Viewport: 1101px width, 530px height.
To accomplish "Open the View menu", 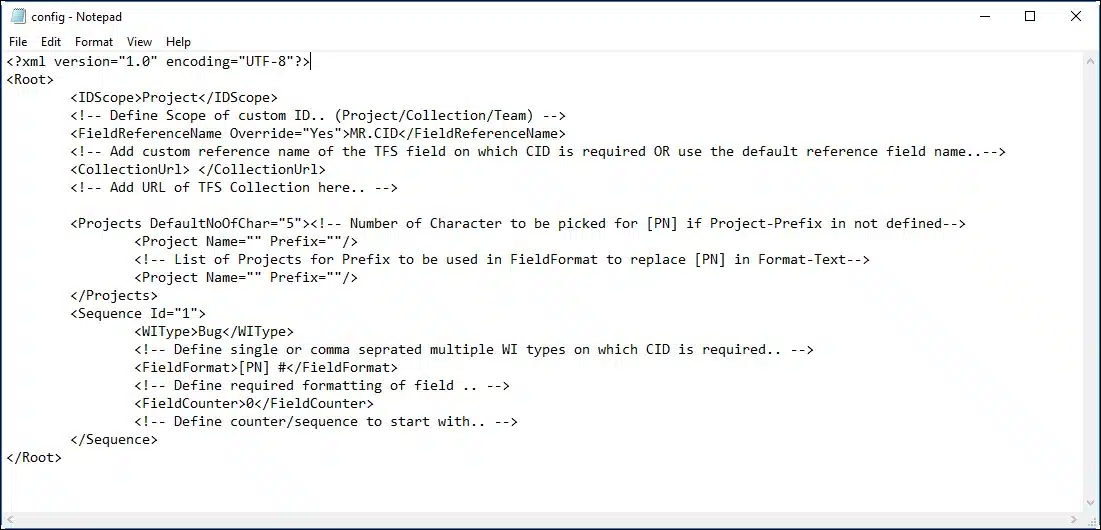I will coord(140,42).
